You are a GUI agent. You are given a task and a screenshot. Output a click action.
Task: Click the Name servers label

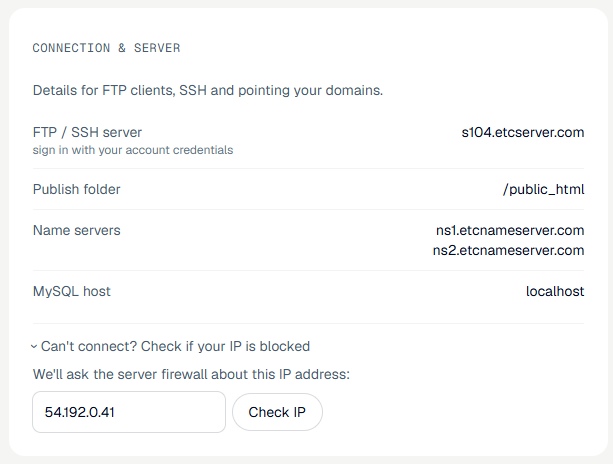(x=77, y=230)
